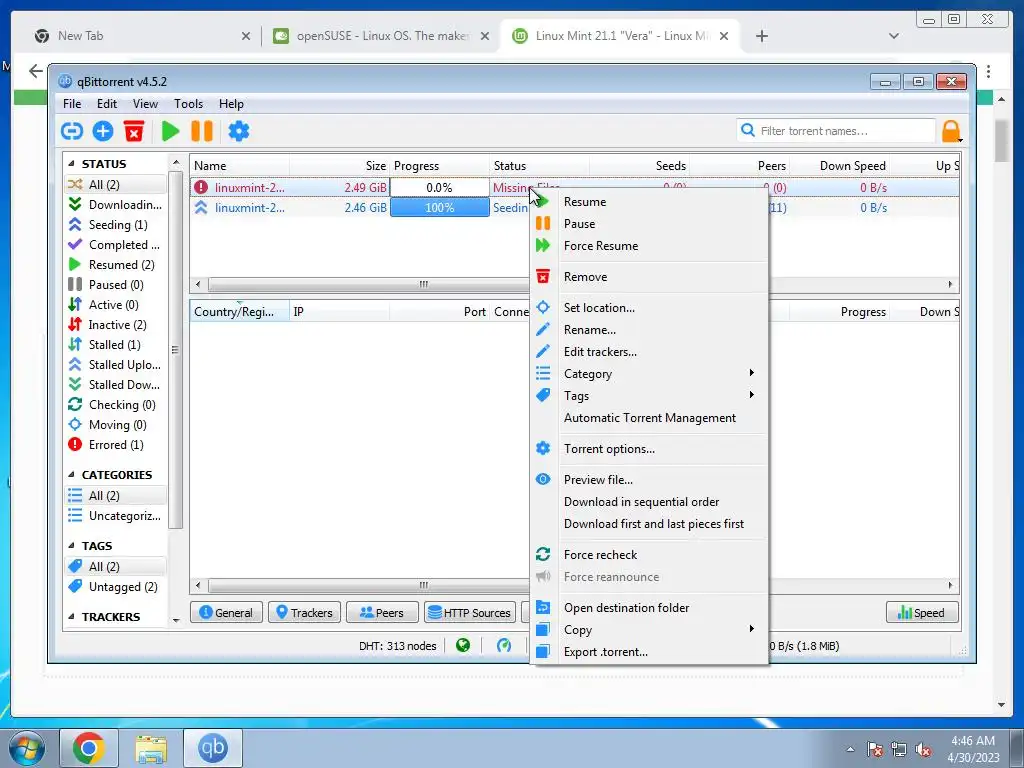Filter by Completed status in sidebar
The height and width of the screenshot is (768, 1024).
(x=116, y=245)
